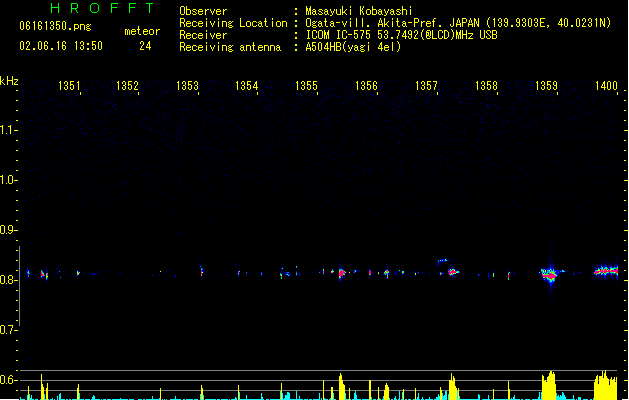The image size is (629, 400).
Task: Click the 1359 time axis label
Action: pyautogui.click(x=546, y=86)
